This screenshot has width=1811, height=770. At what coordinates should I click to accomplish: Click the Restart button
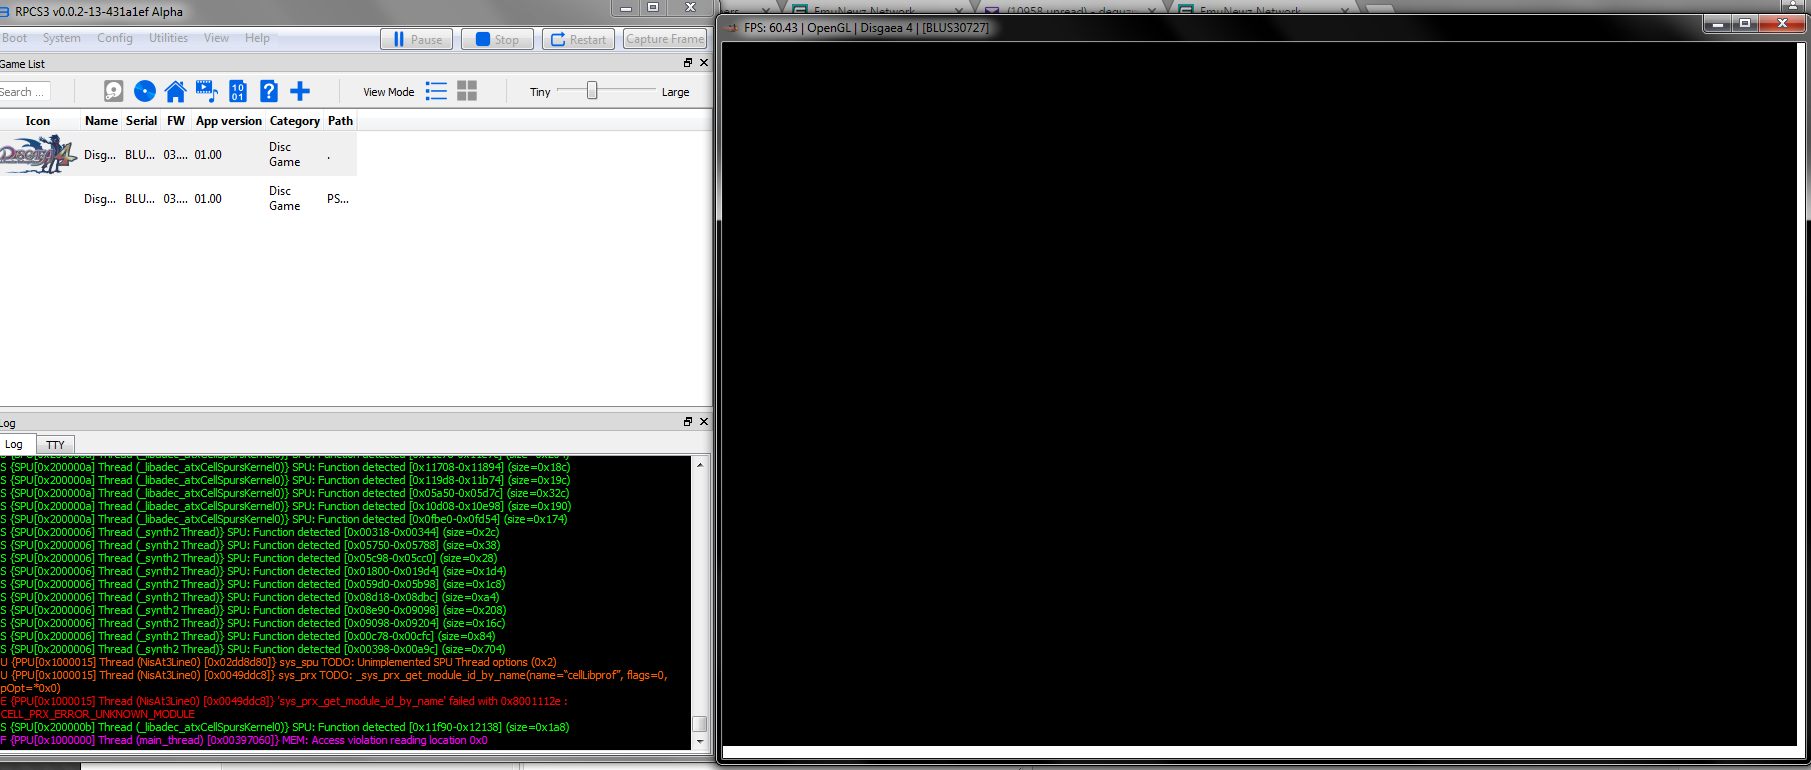click(579, 39)
